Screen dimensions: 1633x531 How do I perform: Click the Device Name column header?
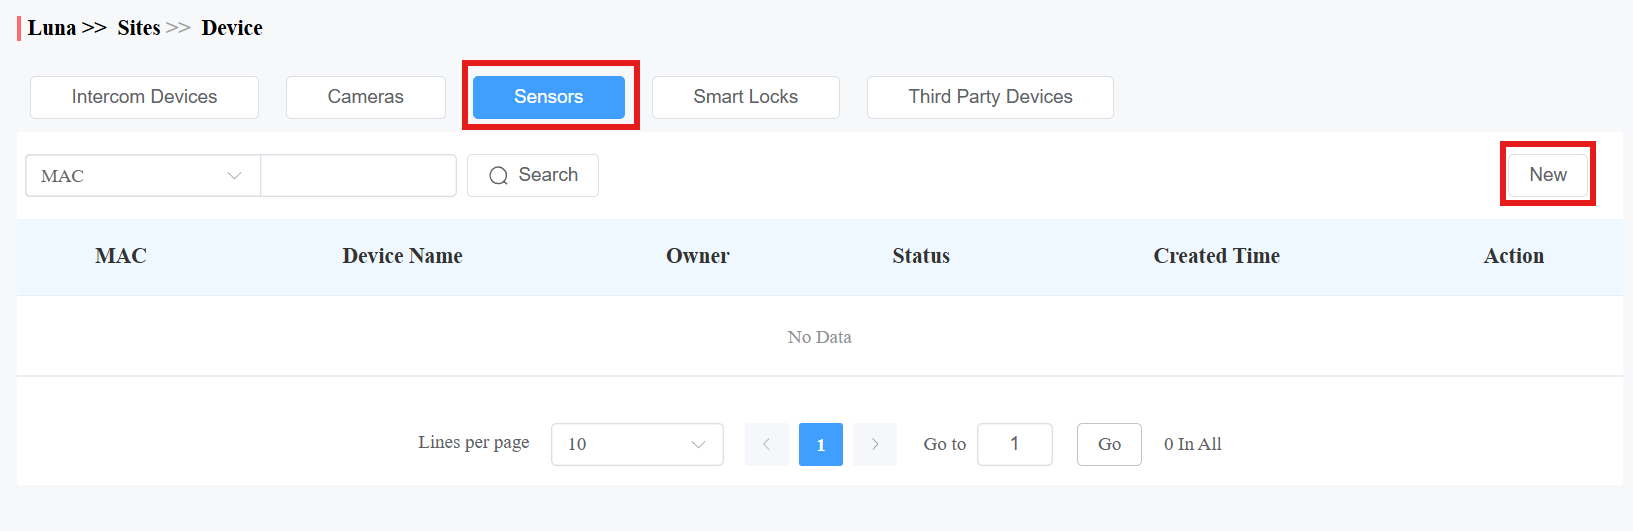point(402,256)
